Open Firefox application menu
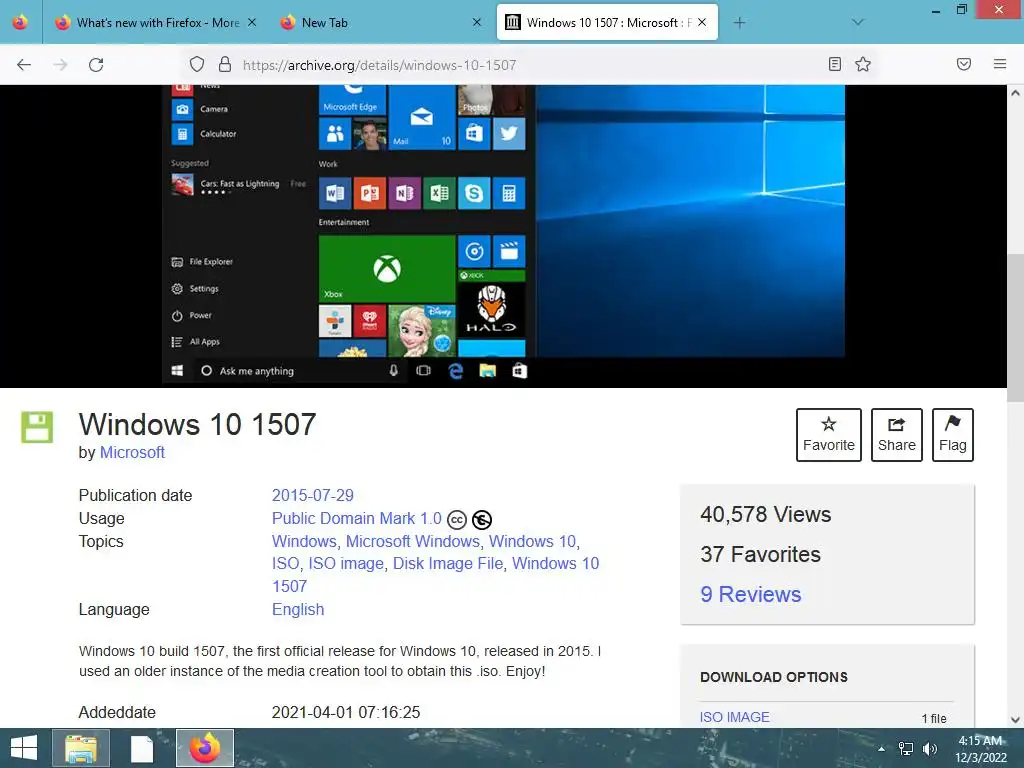1024x768 pixels. pyautogui.click(x=999, y=64)
